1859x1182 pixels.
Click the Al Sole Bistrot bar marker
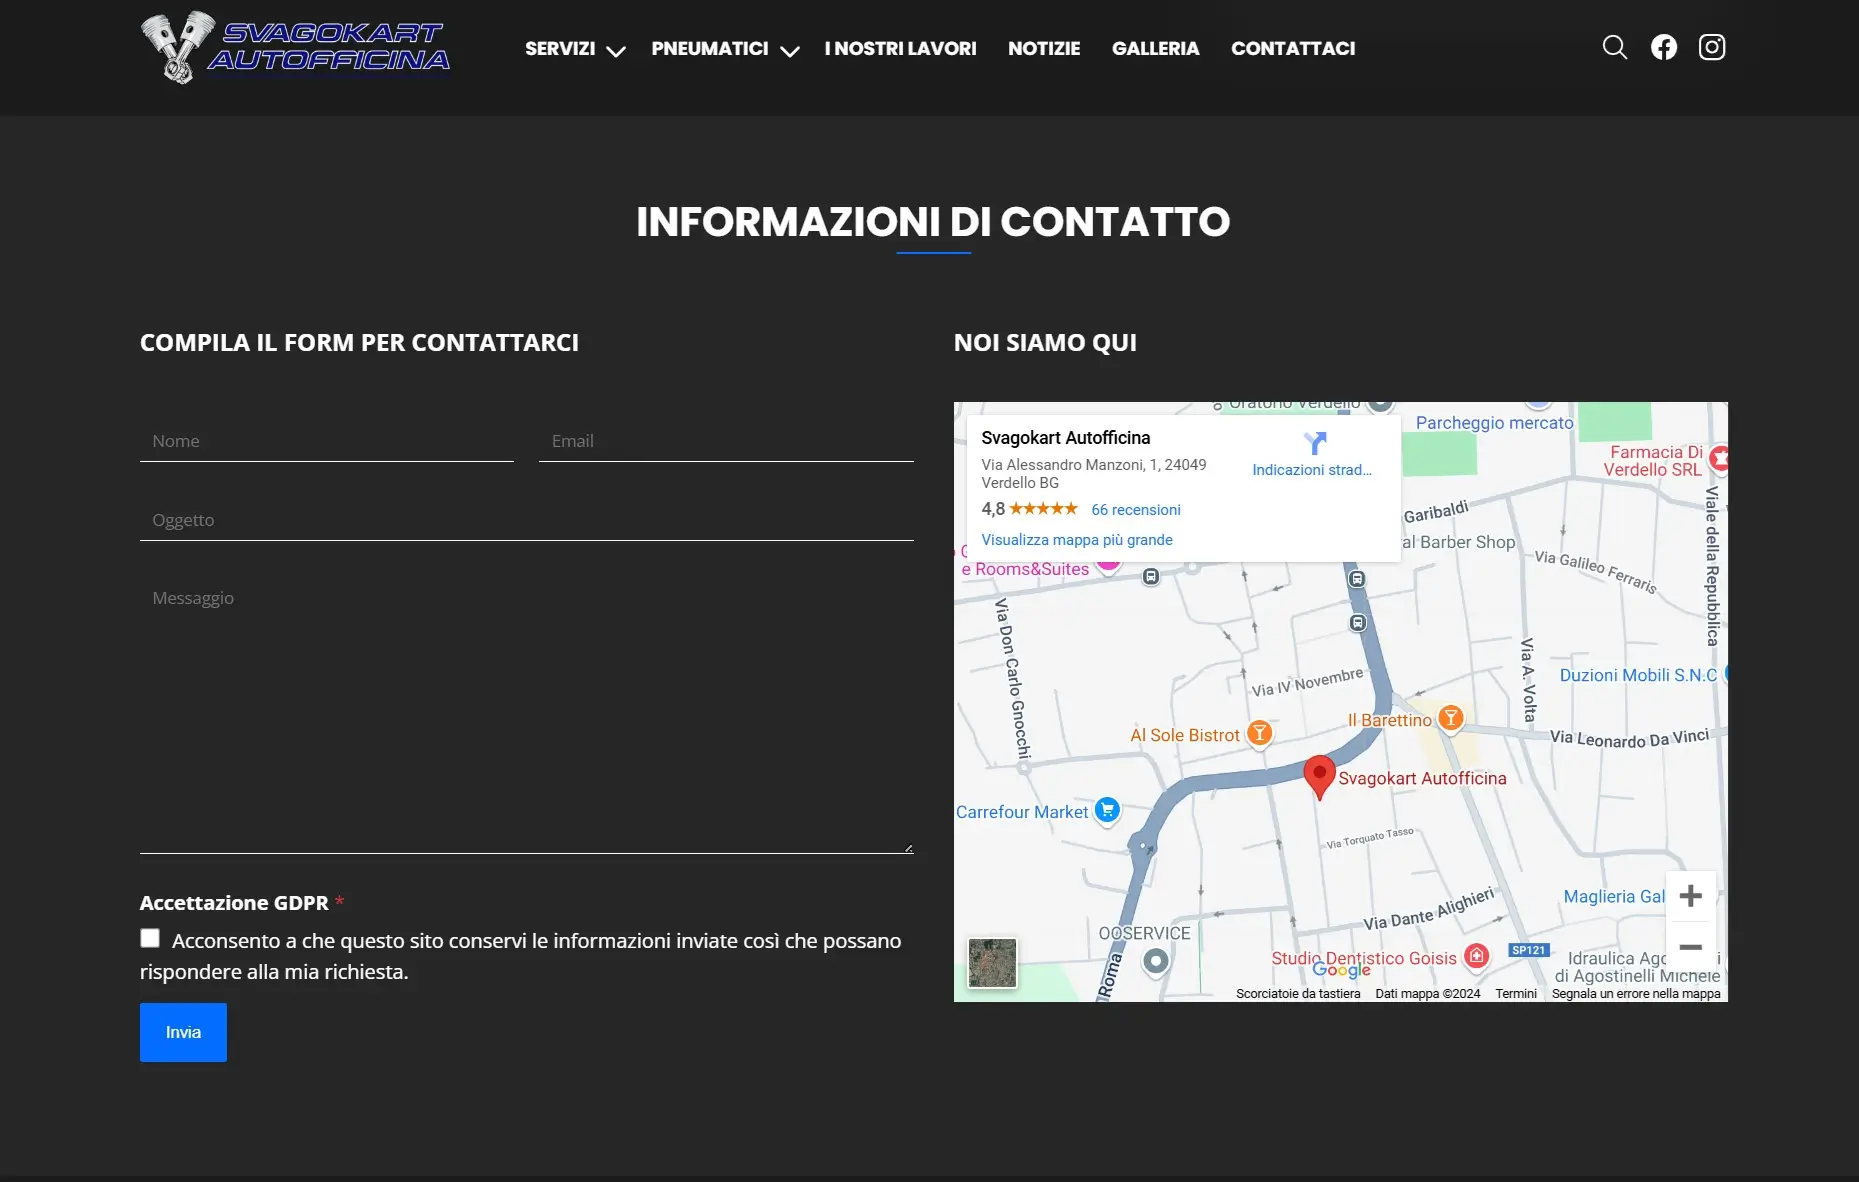[x=1260, y=733]
